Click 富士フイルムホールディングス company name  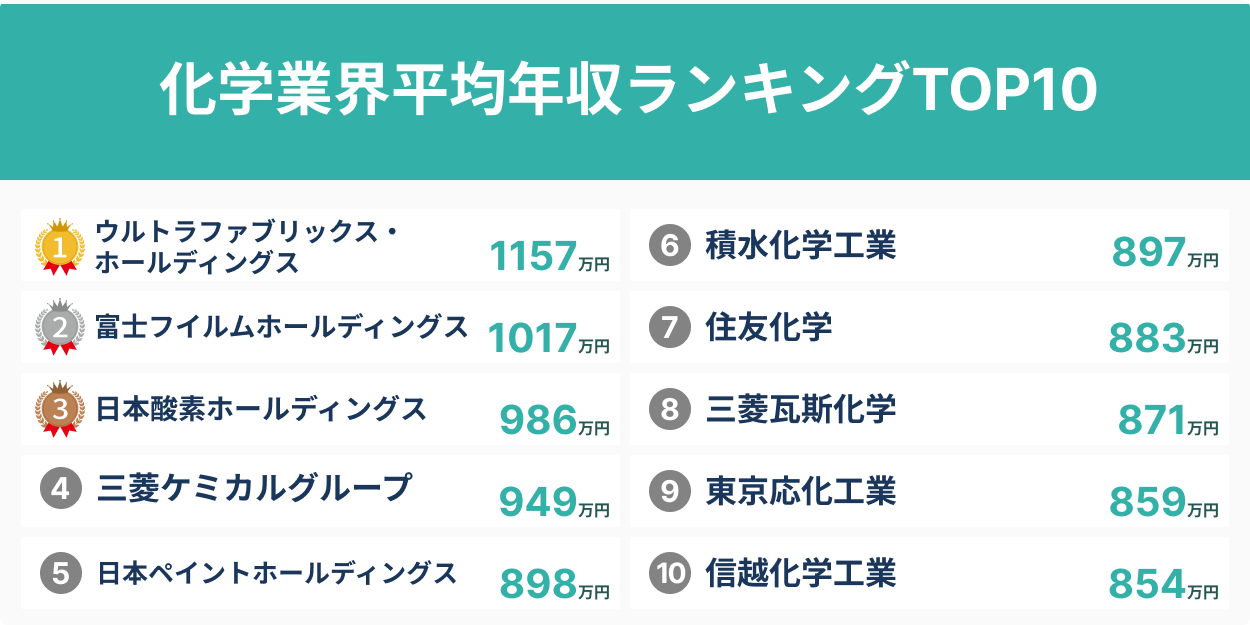pos(281,327)
